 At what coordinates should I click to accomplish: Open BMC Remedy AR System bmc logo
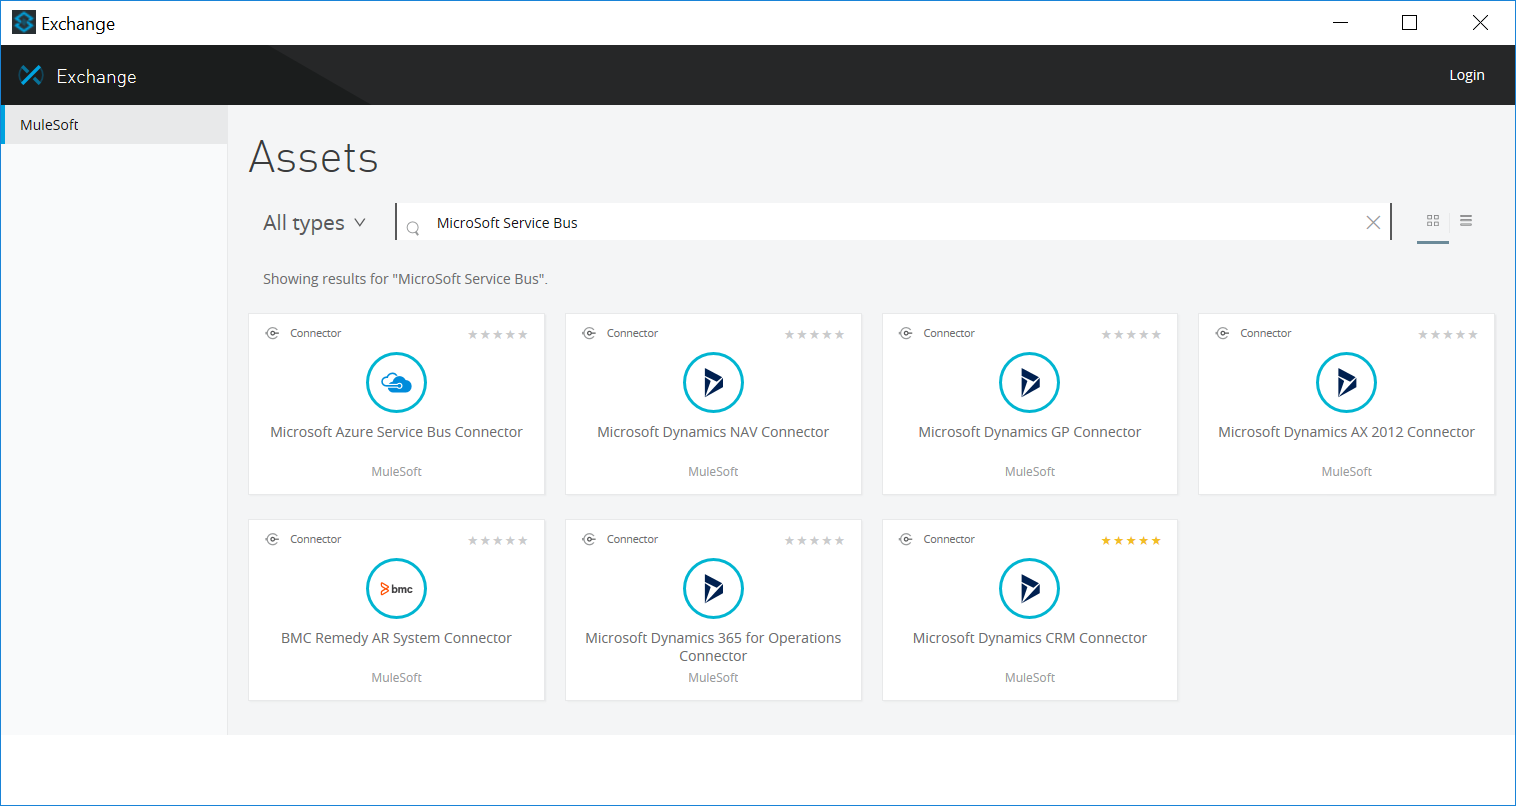point(397,589)
